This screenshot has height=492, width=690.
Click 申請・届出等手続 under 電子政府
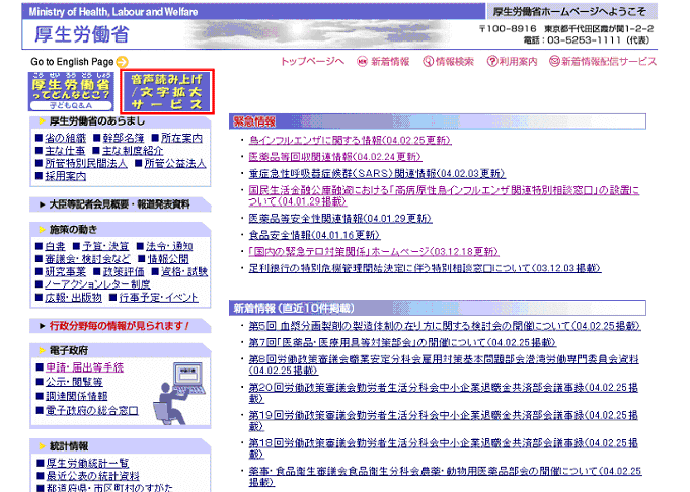pyautogui.click(x=84, y=367)
